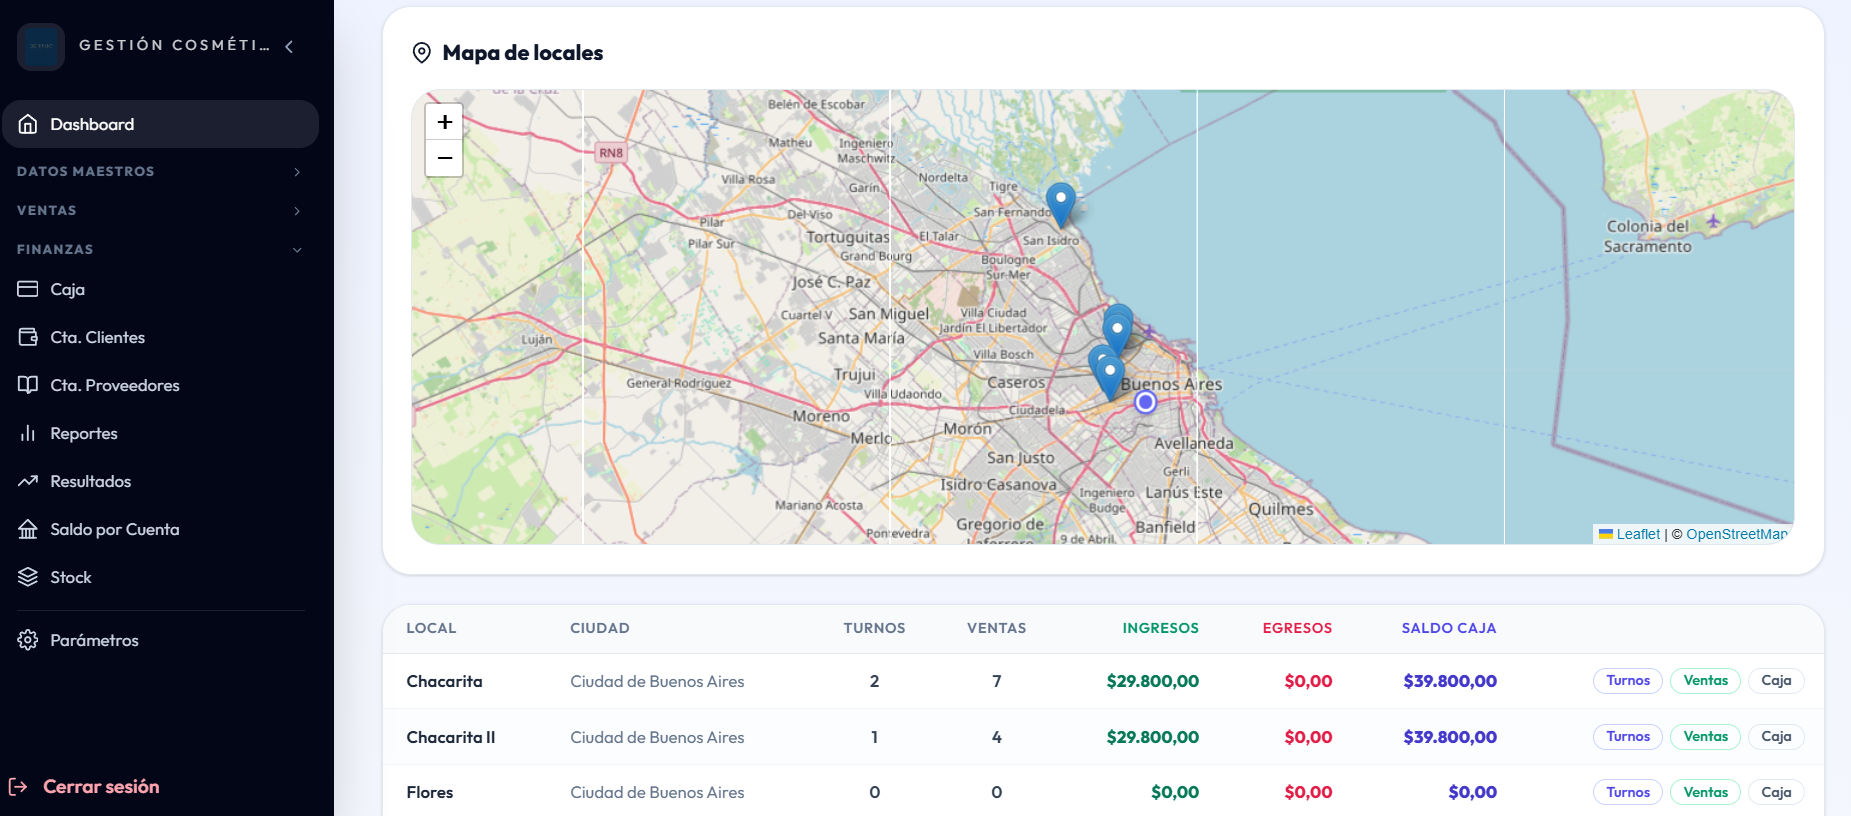Open Caja for the Flores row
Screen dimensions: 1851x816
(1776, 792)
